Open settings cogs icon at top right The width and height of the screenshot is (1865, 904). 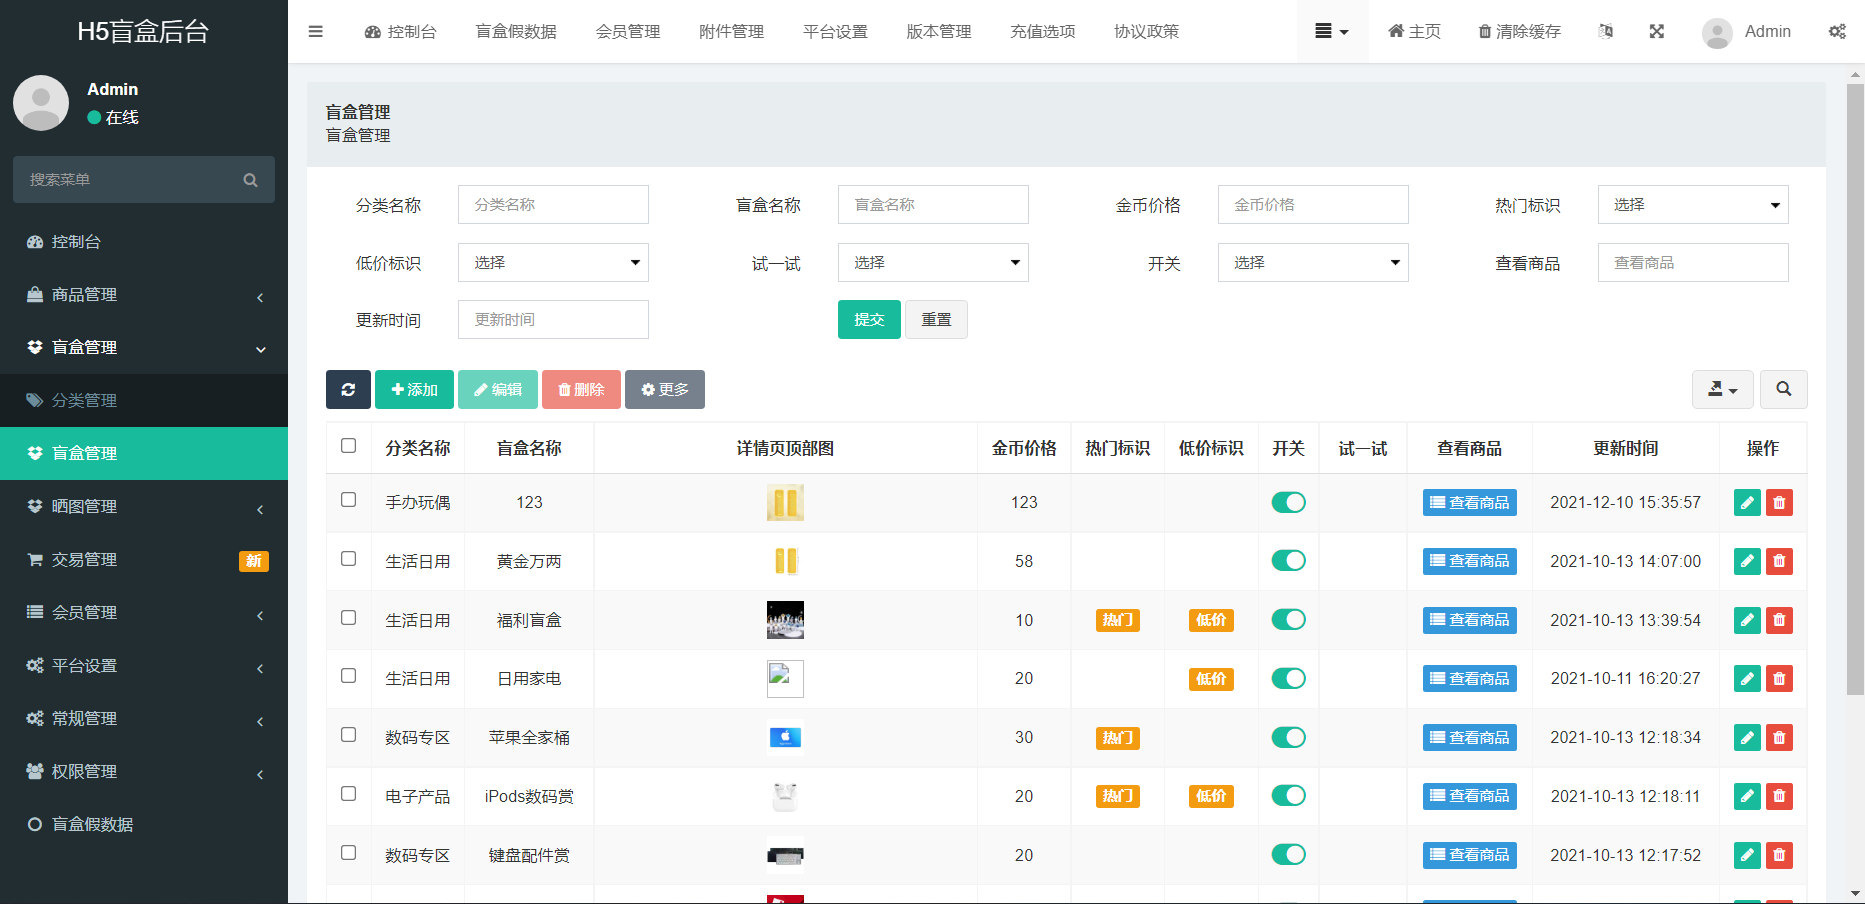coord(1837,31)
